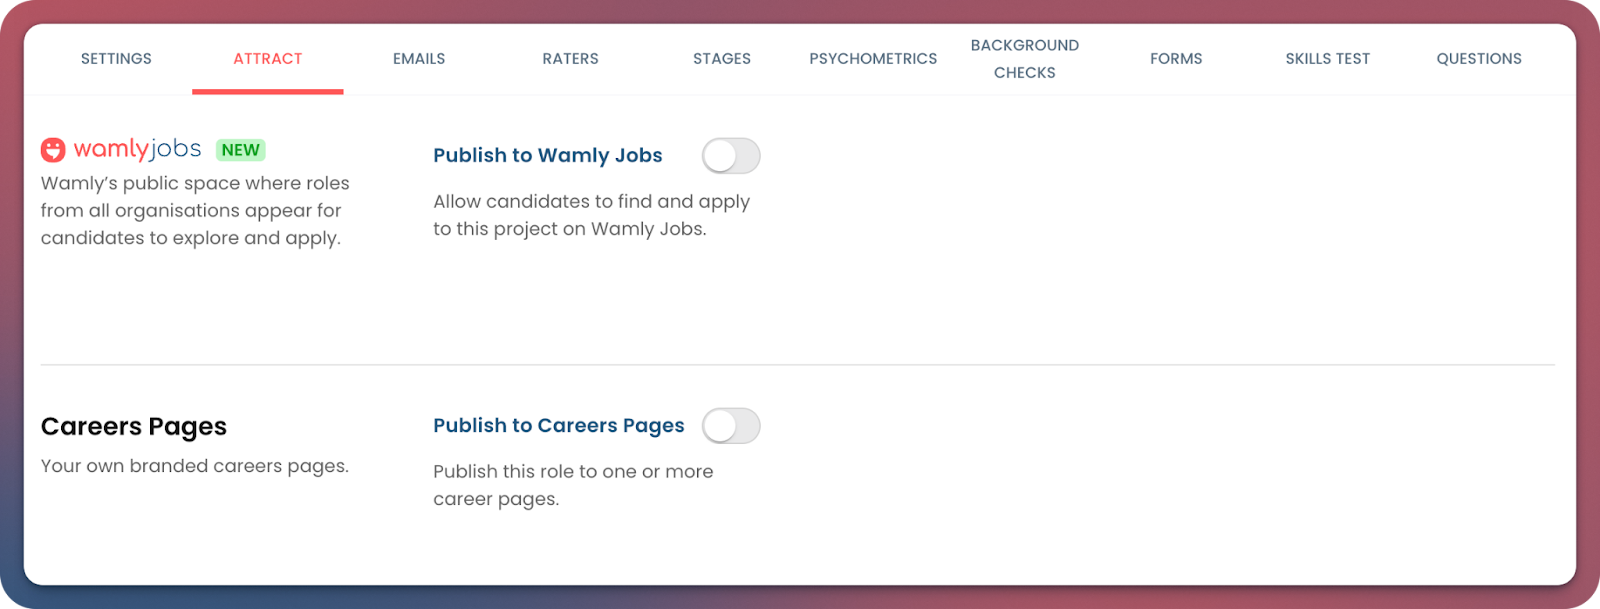
Task: Click the Wamly Jobs public space description
Action: pos(195,211)
